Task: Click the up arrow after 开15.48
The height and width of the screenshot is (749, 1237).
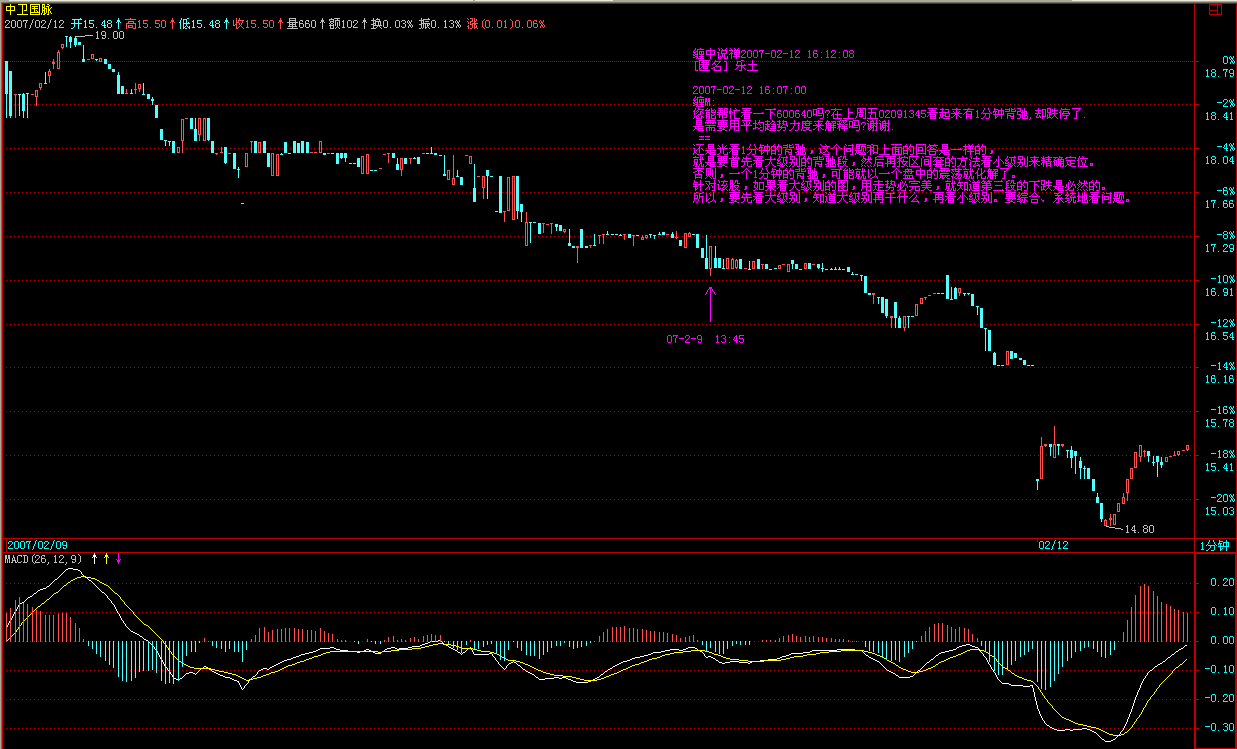Action: pos(118,23)
